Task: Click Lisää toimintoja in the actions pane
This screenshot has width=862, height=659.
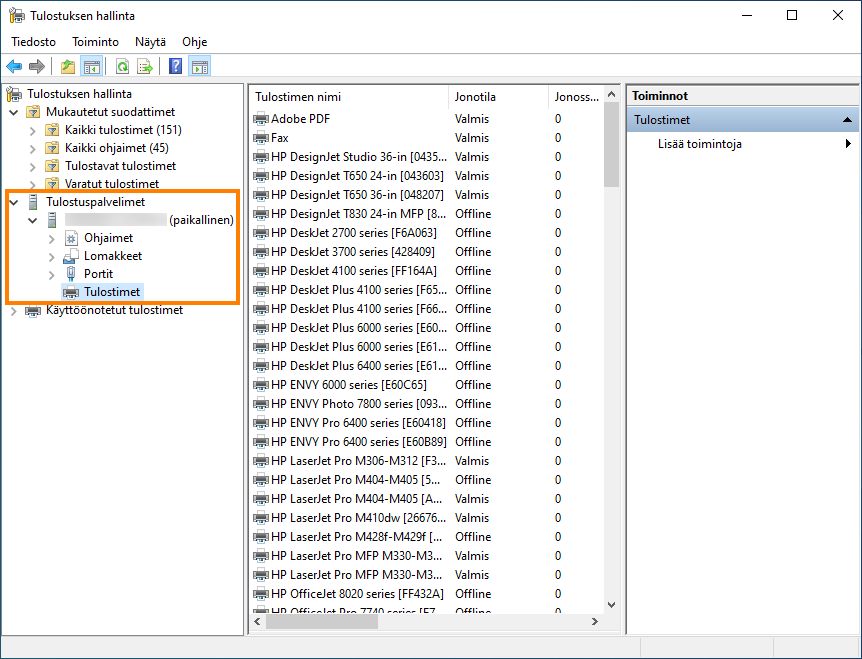Action: (x=700, y=144)
